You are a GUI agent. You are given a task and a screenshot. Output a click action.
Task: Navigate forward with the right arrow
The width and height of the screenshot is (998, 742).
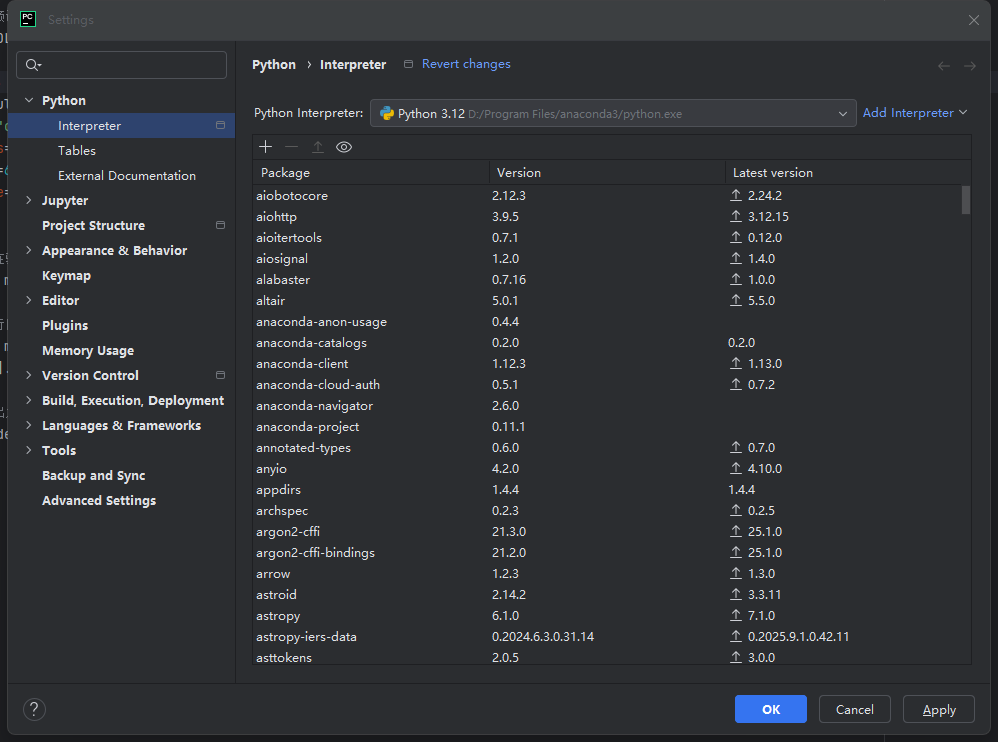point(969,66)
